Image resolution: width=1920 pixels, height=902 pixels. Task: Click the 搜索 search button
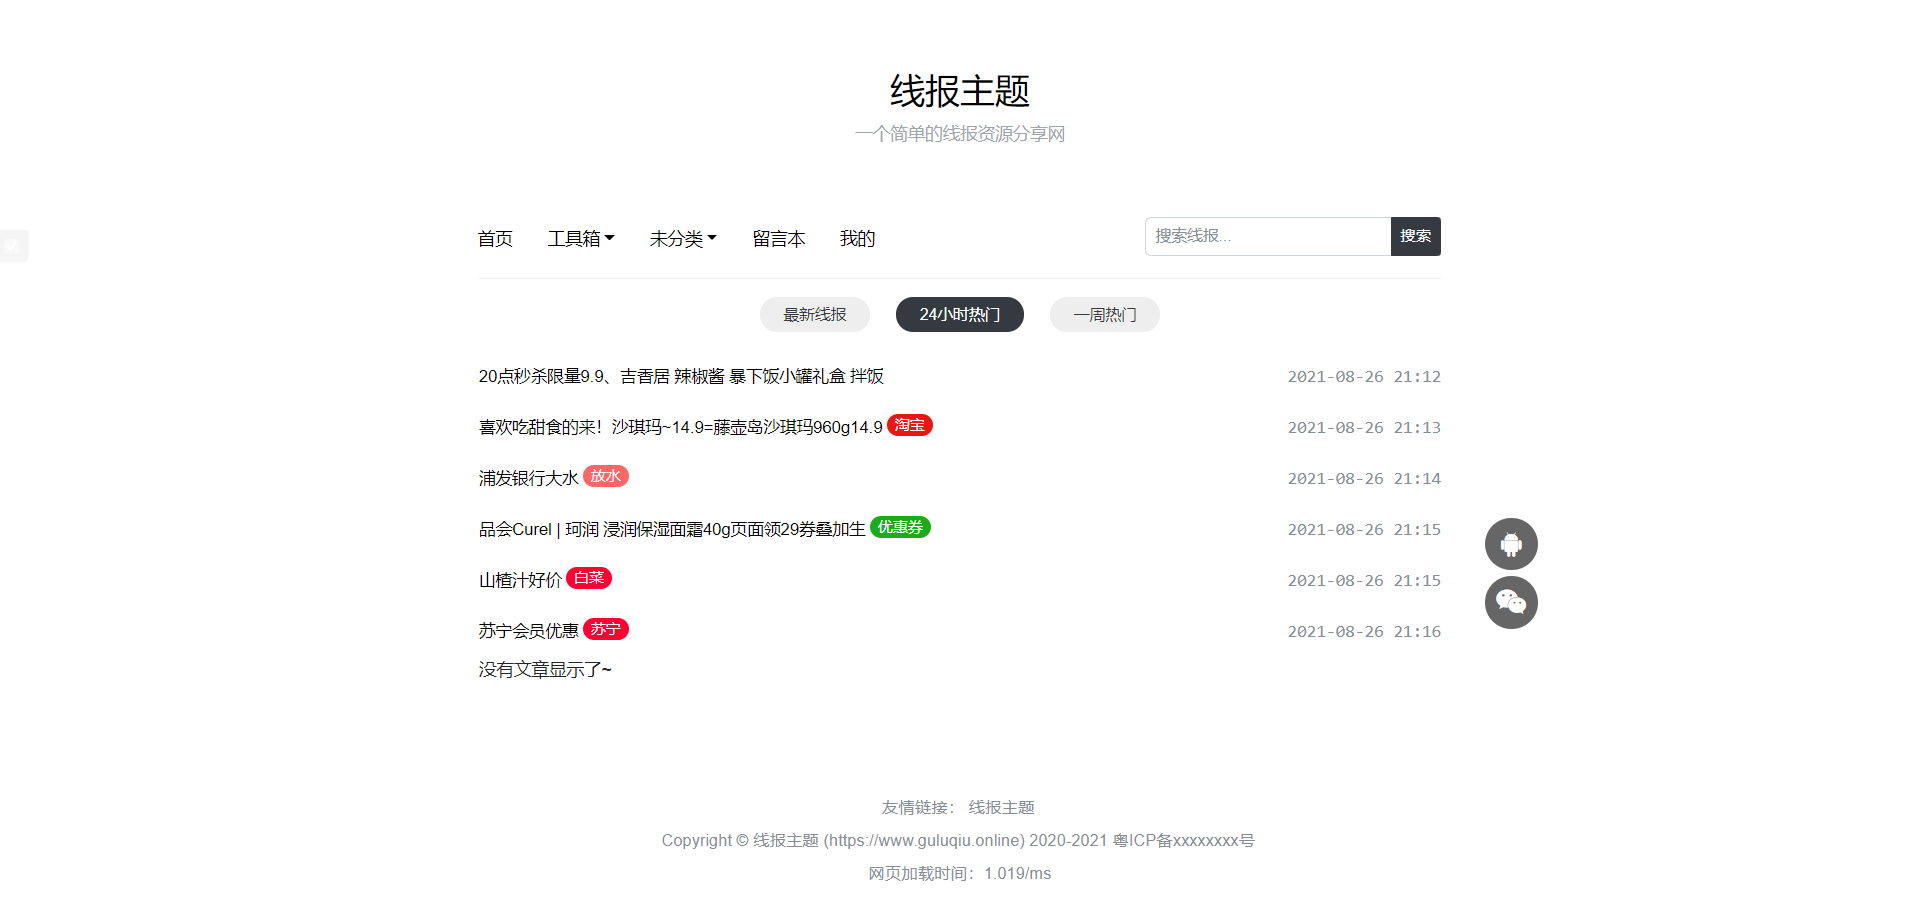click(1415, 236)
